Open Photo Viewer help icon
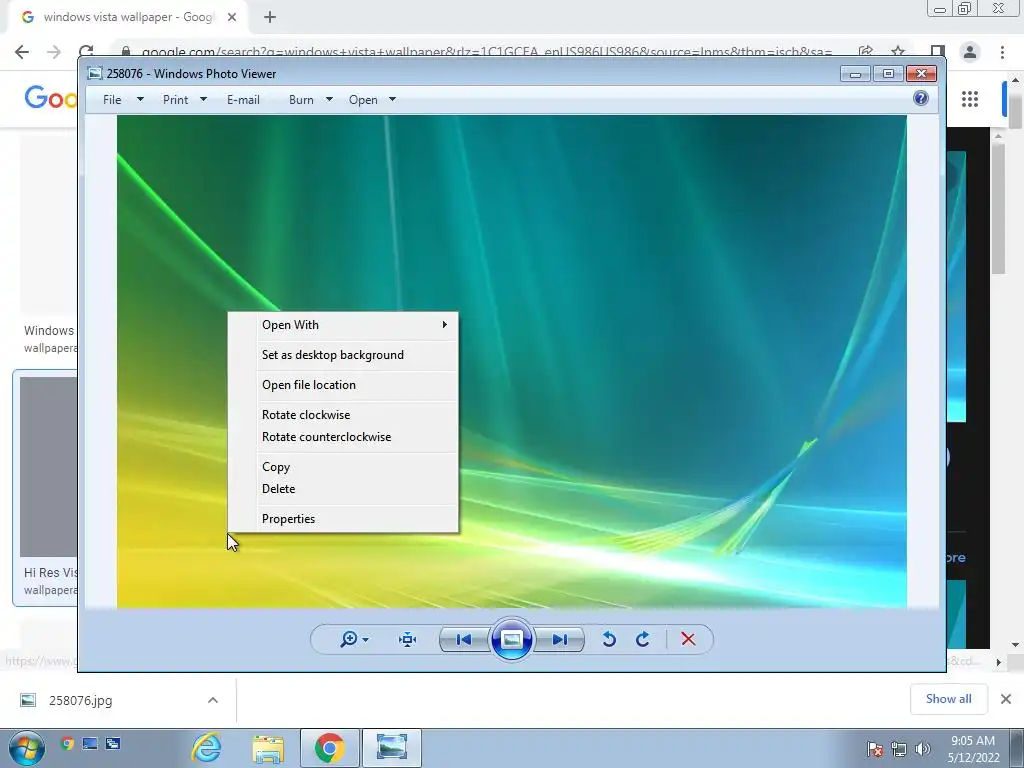The height and width of the screenshot is (768, 1024). tap(921, 99)
